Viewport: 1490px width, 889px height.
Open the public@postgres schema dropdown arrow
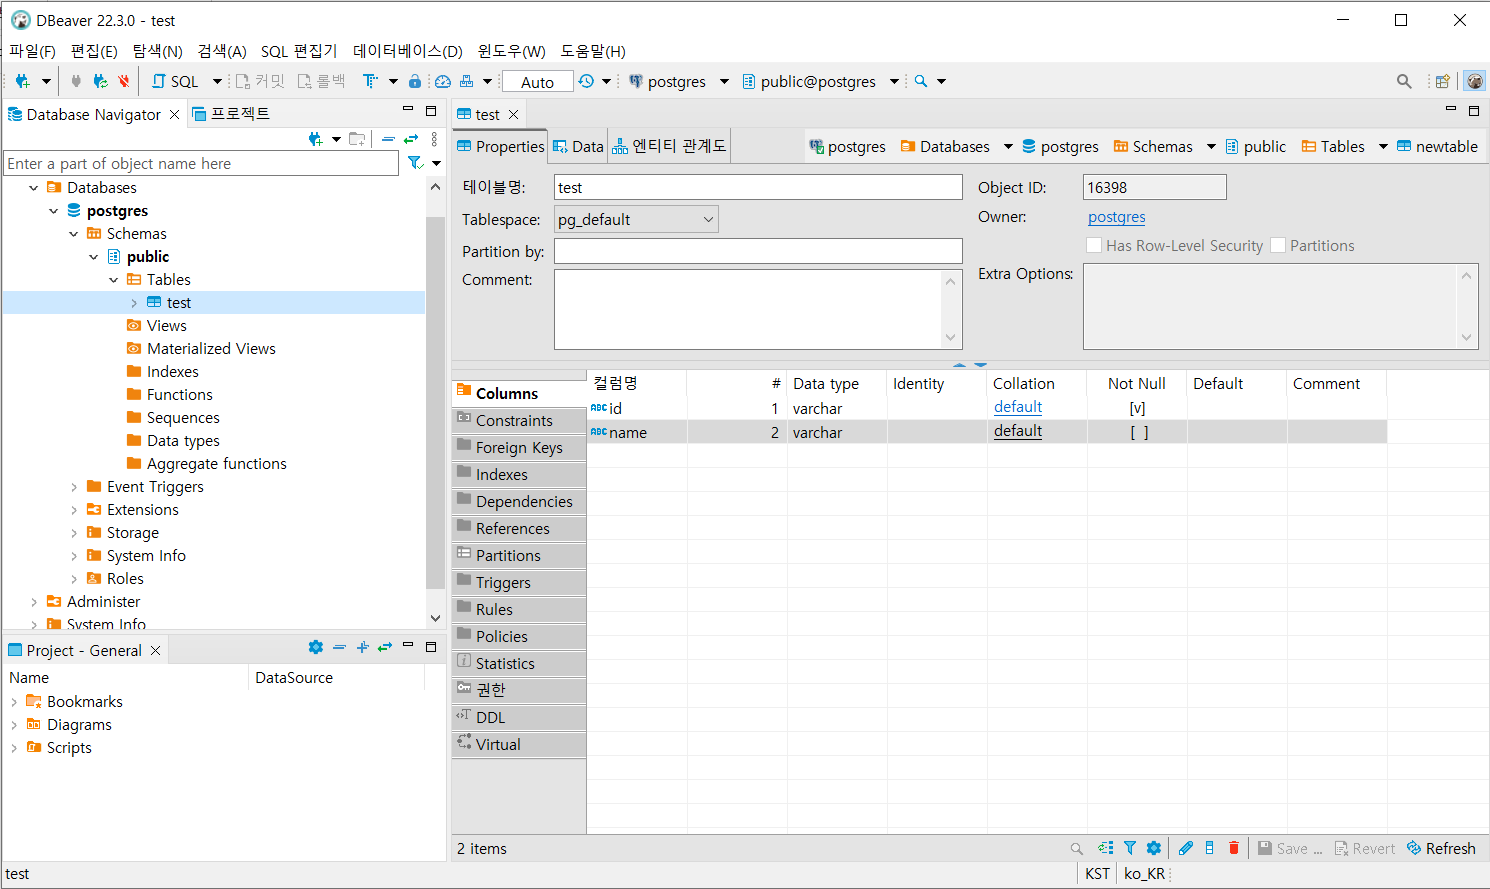(x=894, y=81)
